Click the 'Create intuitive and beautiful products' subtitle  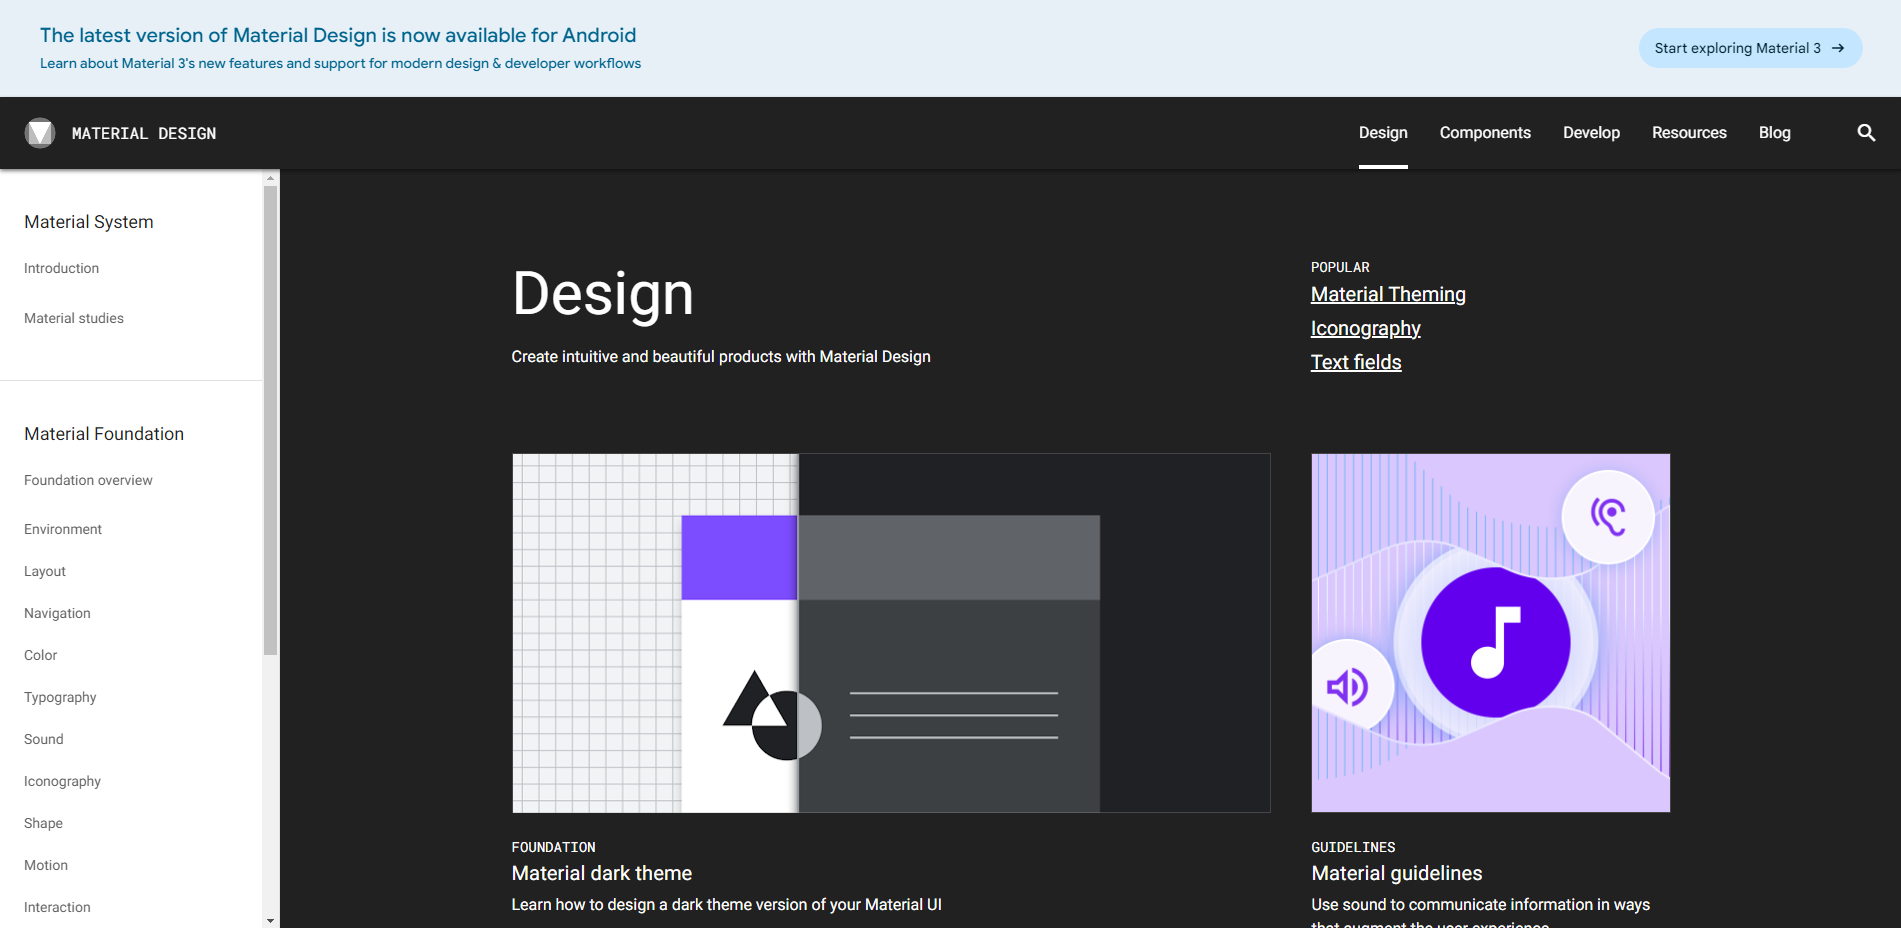point(721,357)
